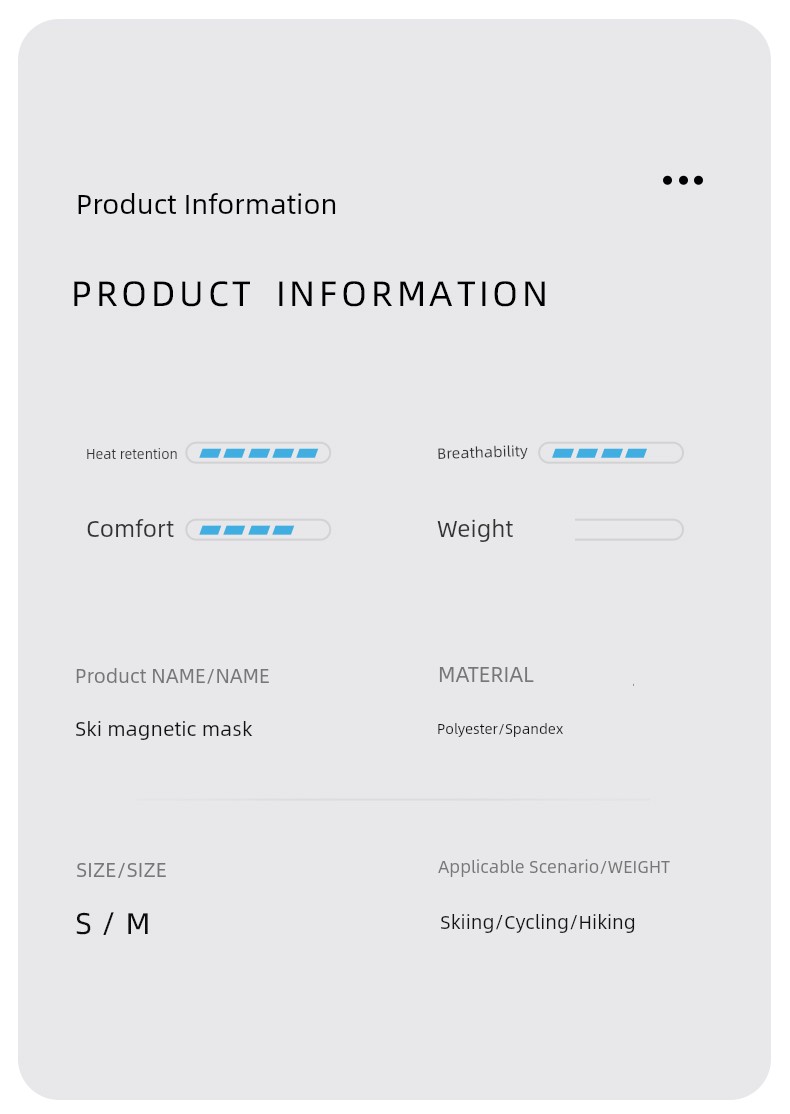
Task: Open the three-dot more options menu
Action: tap(683, 180)
